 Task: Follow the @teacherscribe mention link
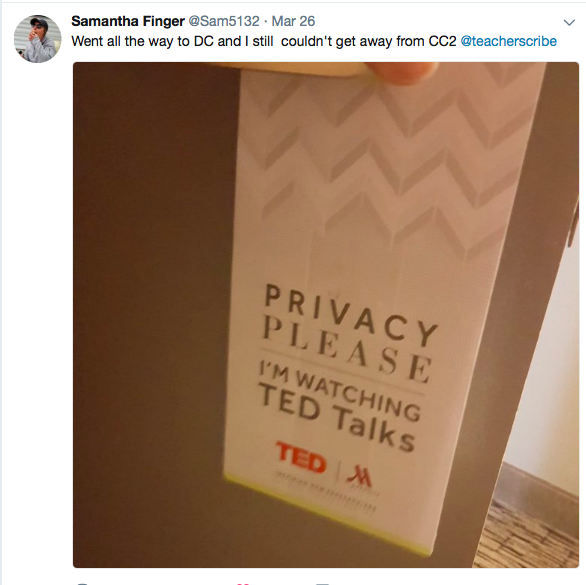(x=509, y=41)
